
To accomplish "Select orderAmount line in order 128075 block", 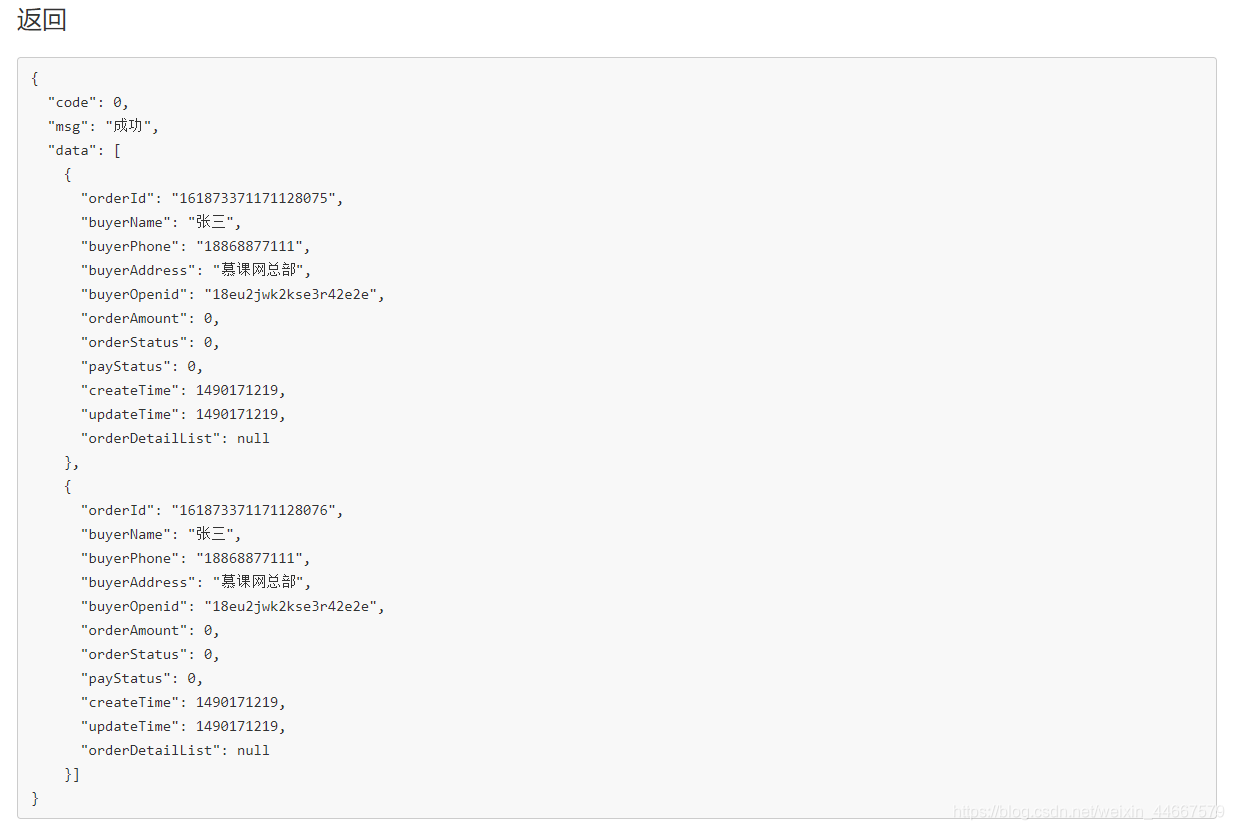I will [150, 318].
